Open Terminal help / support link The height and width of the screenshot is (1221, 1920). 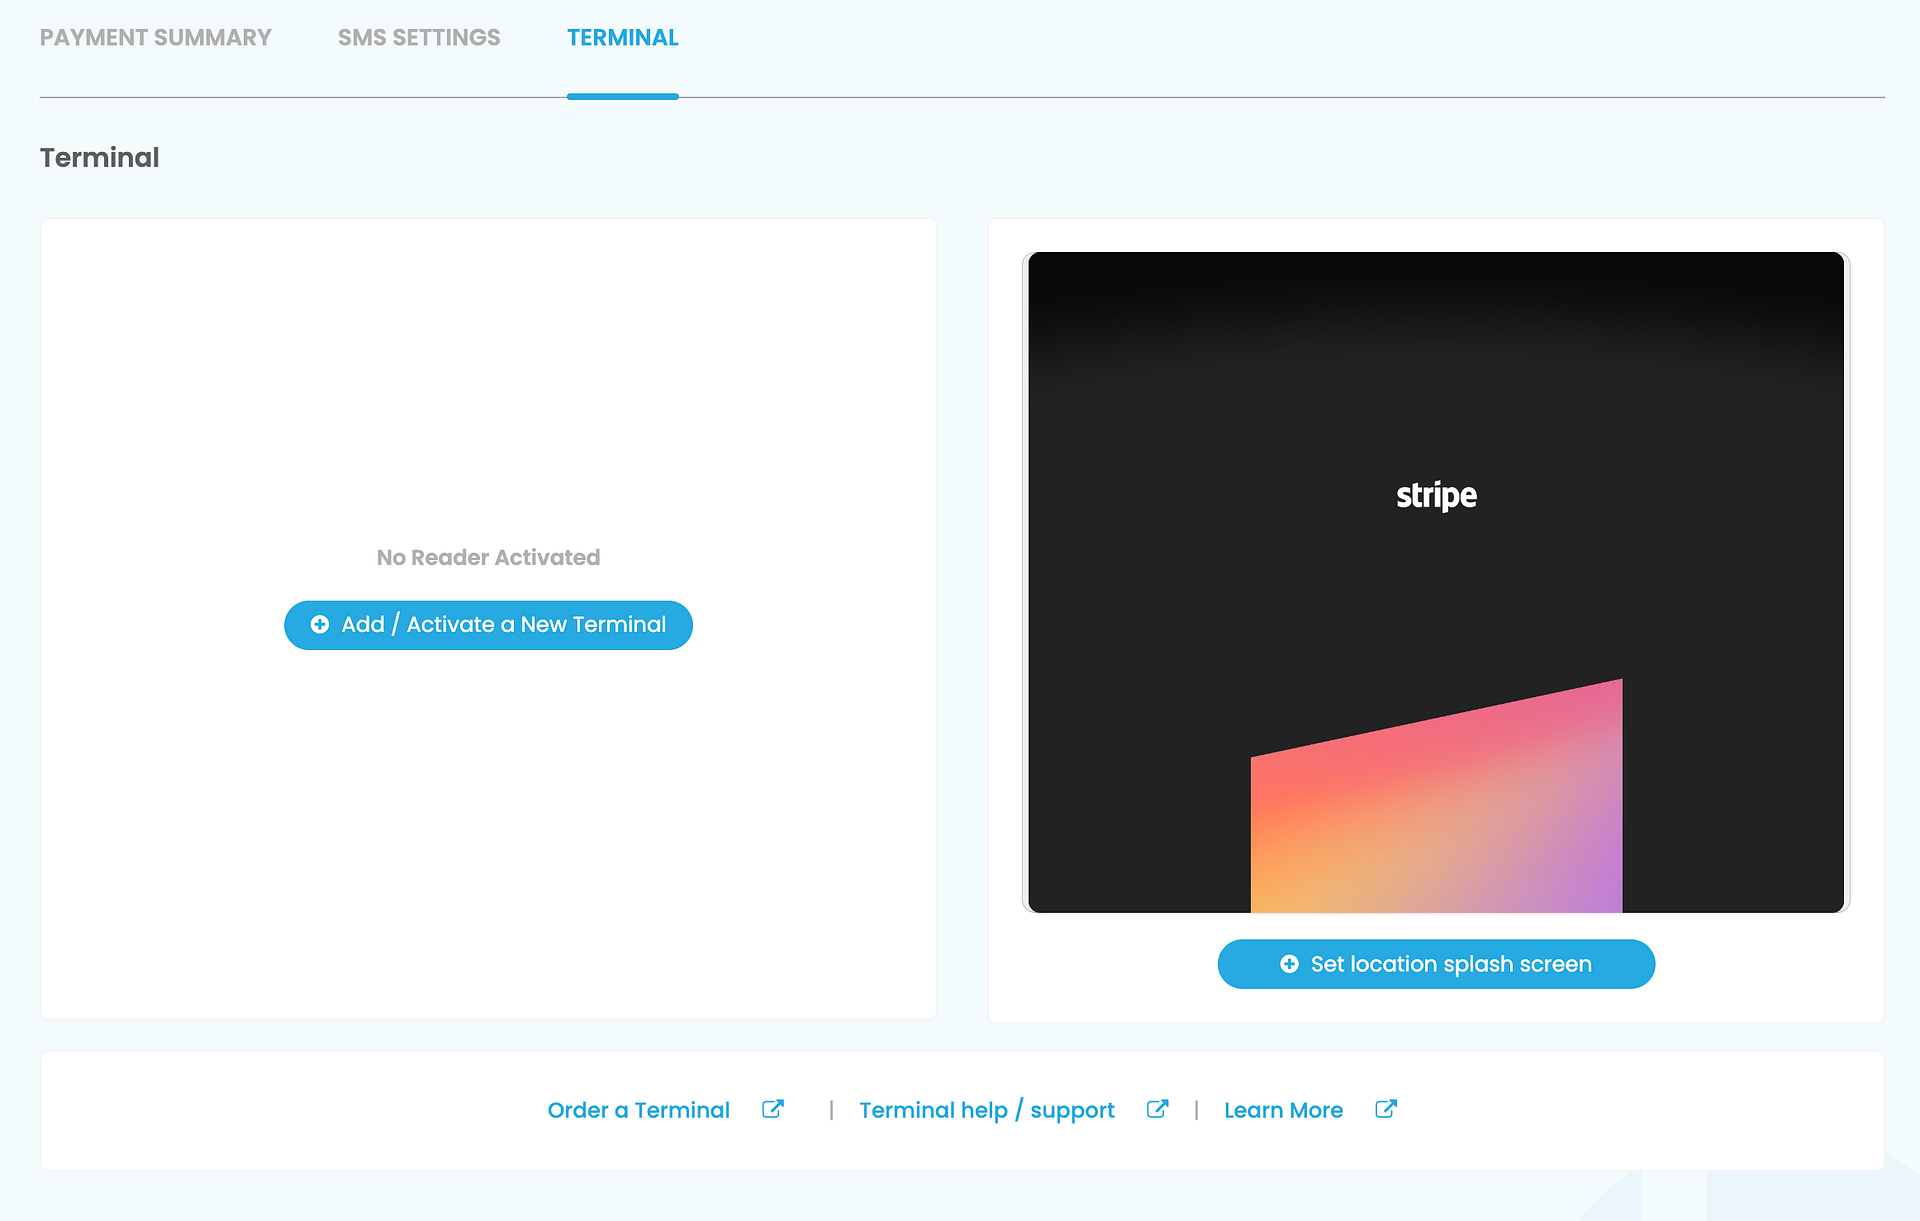point(986,1110)
